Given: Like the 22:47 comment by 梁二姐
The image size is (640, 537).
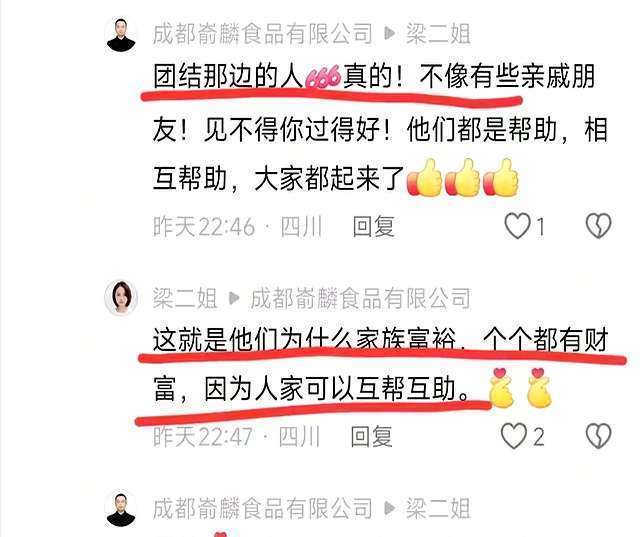Looking at the screenshot, I should 514,436.
